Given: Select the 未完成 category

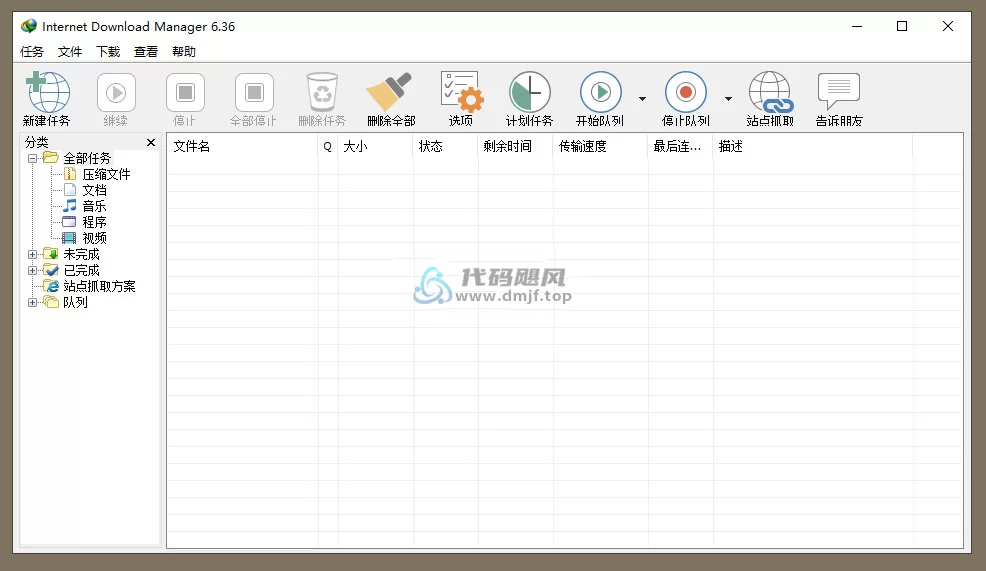Looking at the screenshot, I should (x=81, y=255).
